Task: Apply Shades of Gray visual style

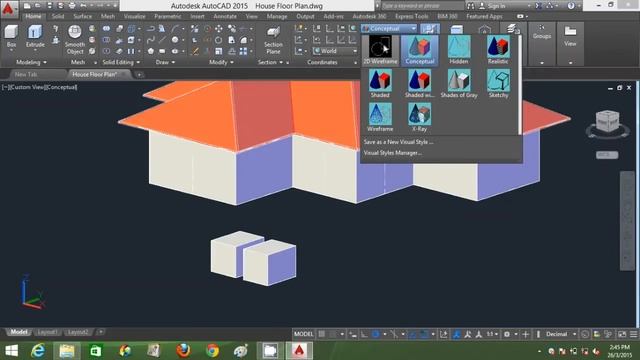Action: coord(459,84)
